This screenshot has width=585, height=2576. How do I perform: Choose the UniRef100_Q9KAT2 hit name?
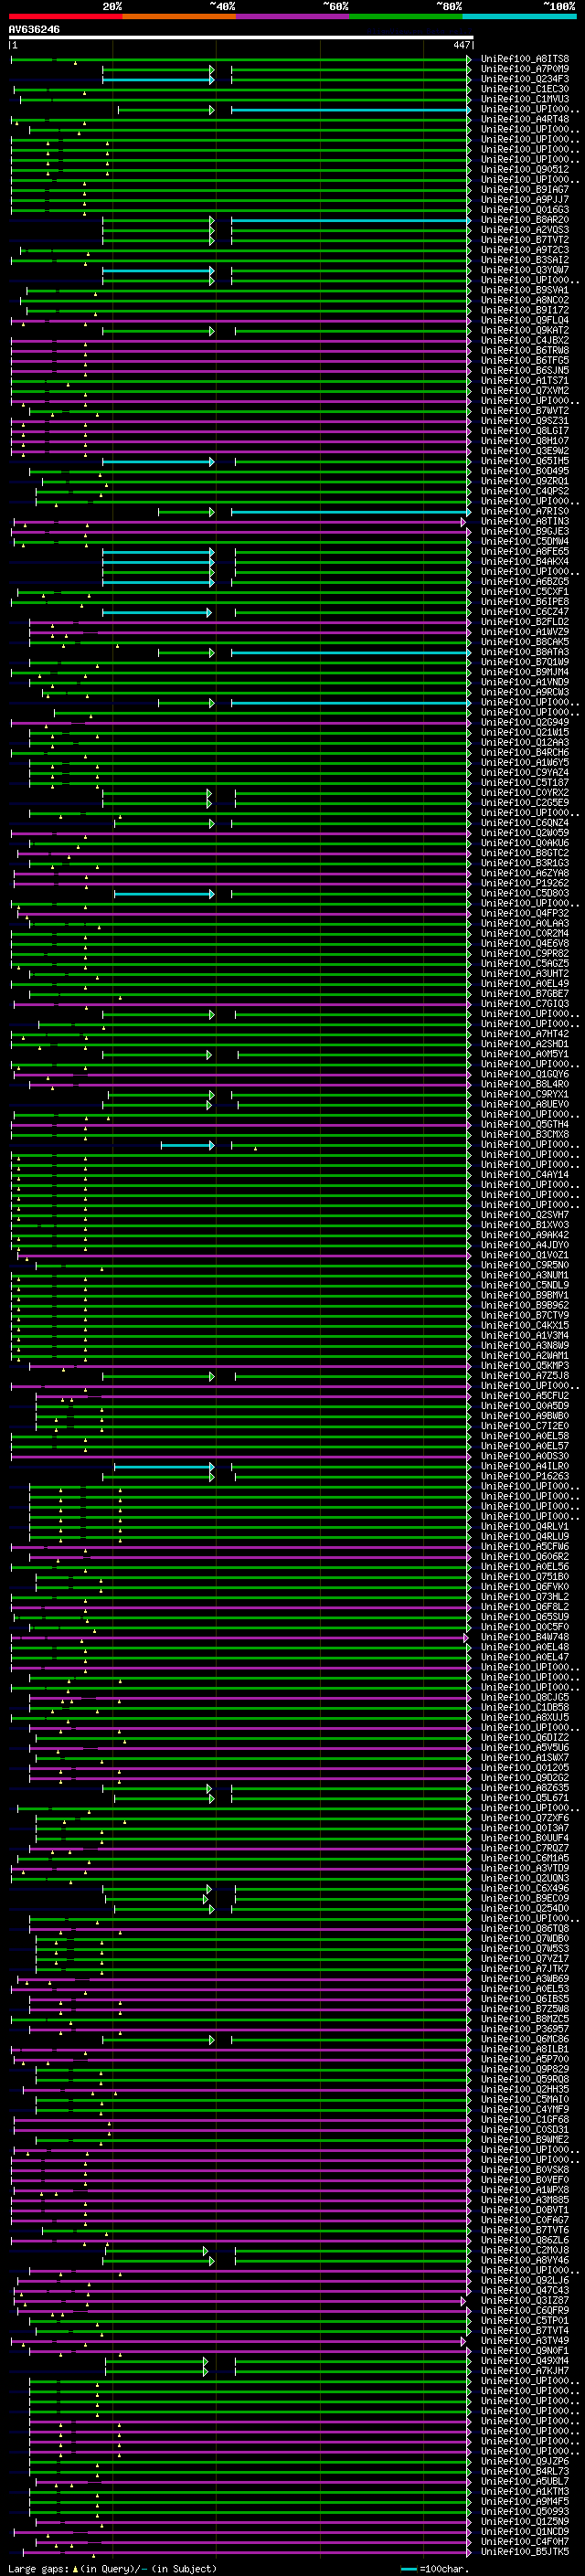coord(525,330)
